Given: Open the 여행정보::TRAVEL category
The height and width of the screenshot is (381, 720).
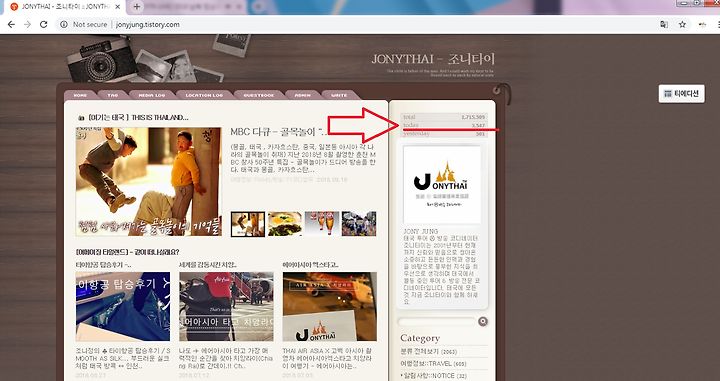Looking at the screenshot, I should 433,364.
